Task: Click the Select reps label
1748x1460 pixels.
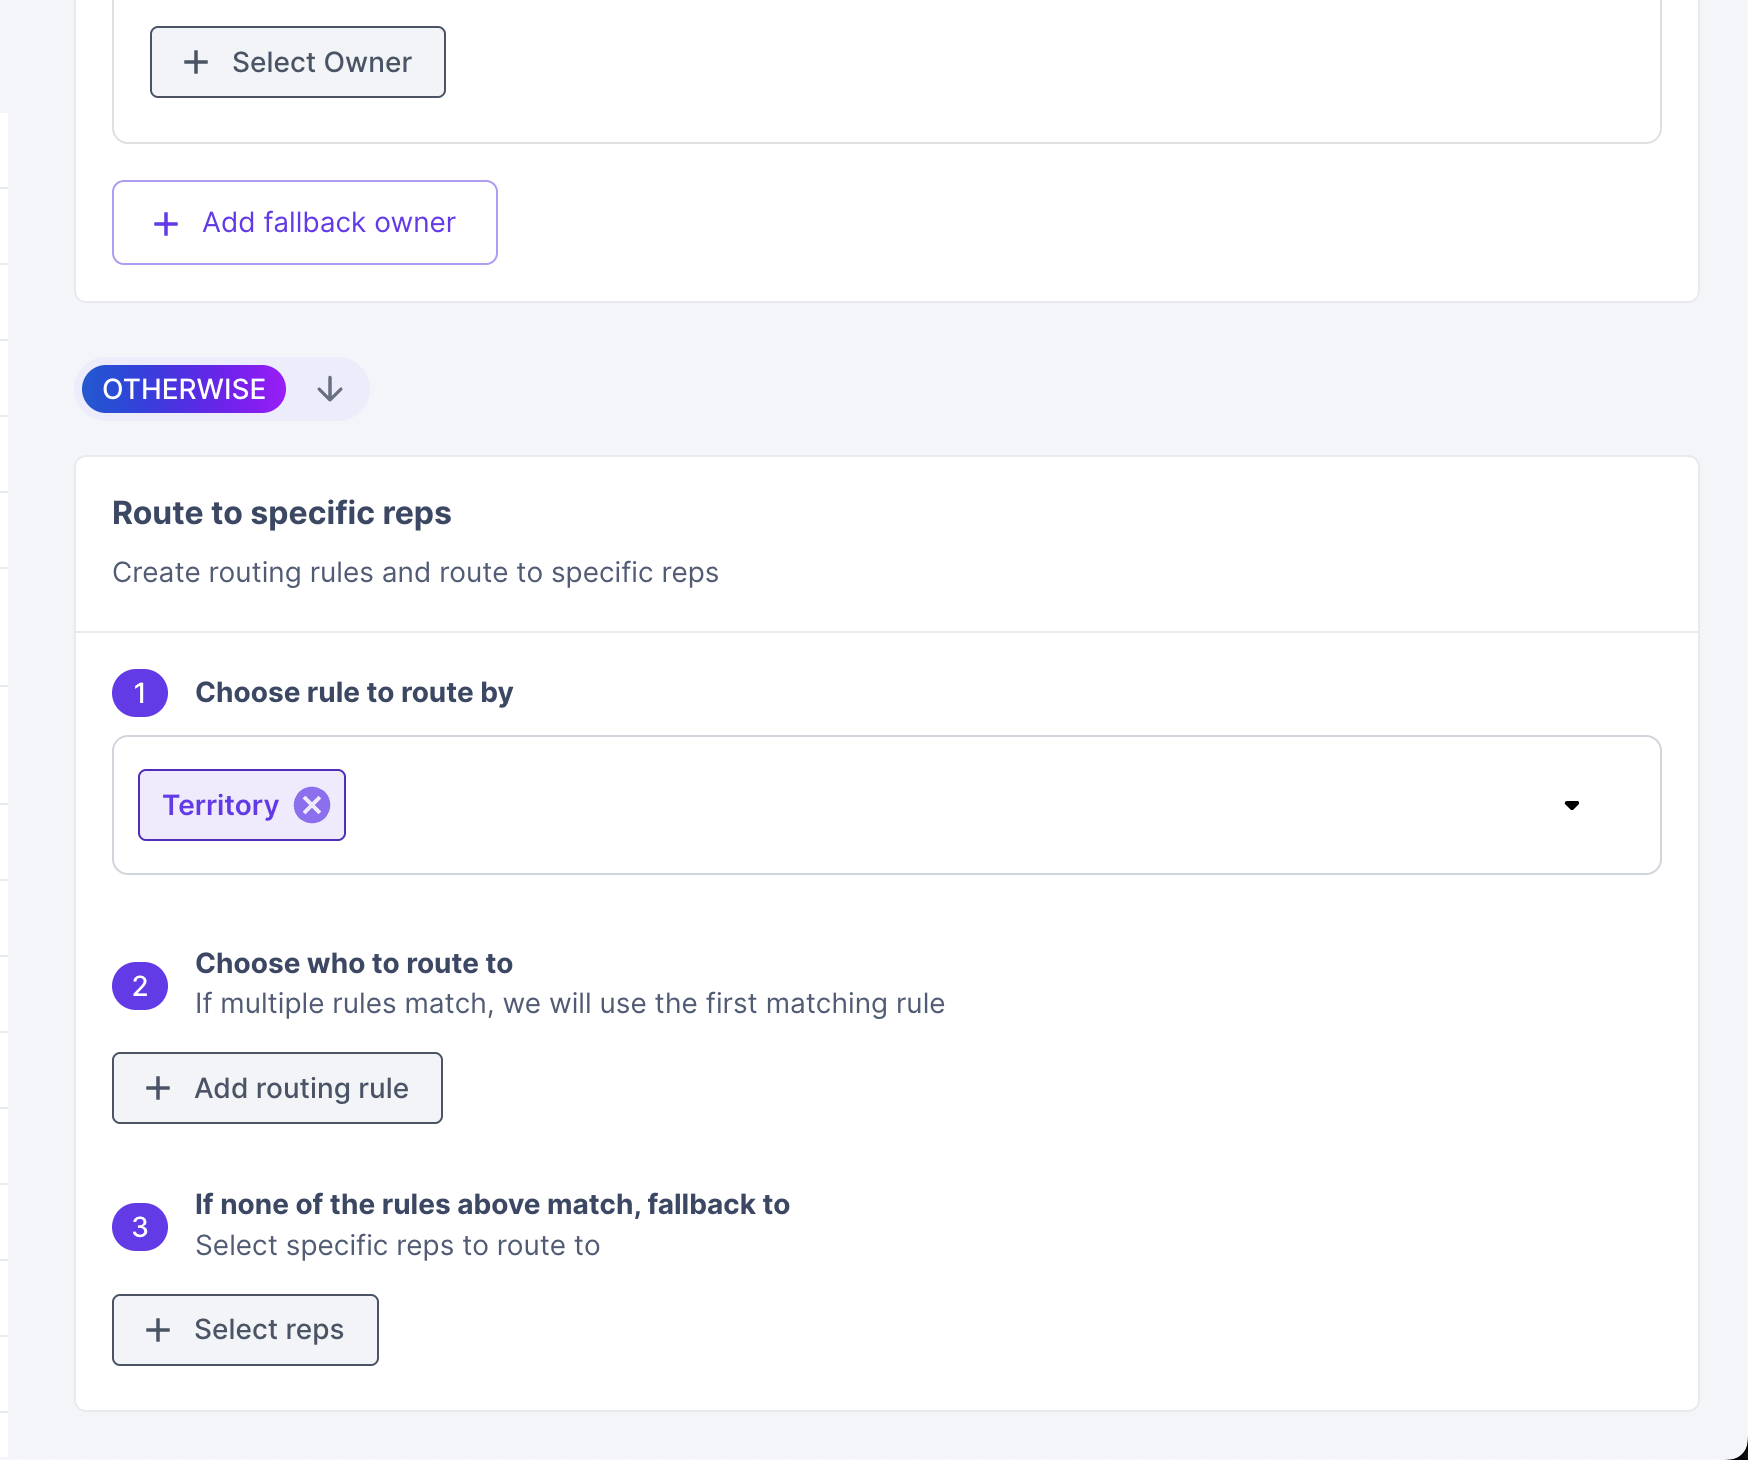Action: (x=269, y=1329)
